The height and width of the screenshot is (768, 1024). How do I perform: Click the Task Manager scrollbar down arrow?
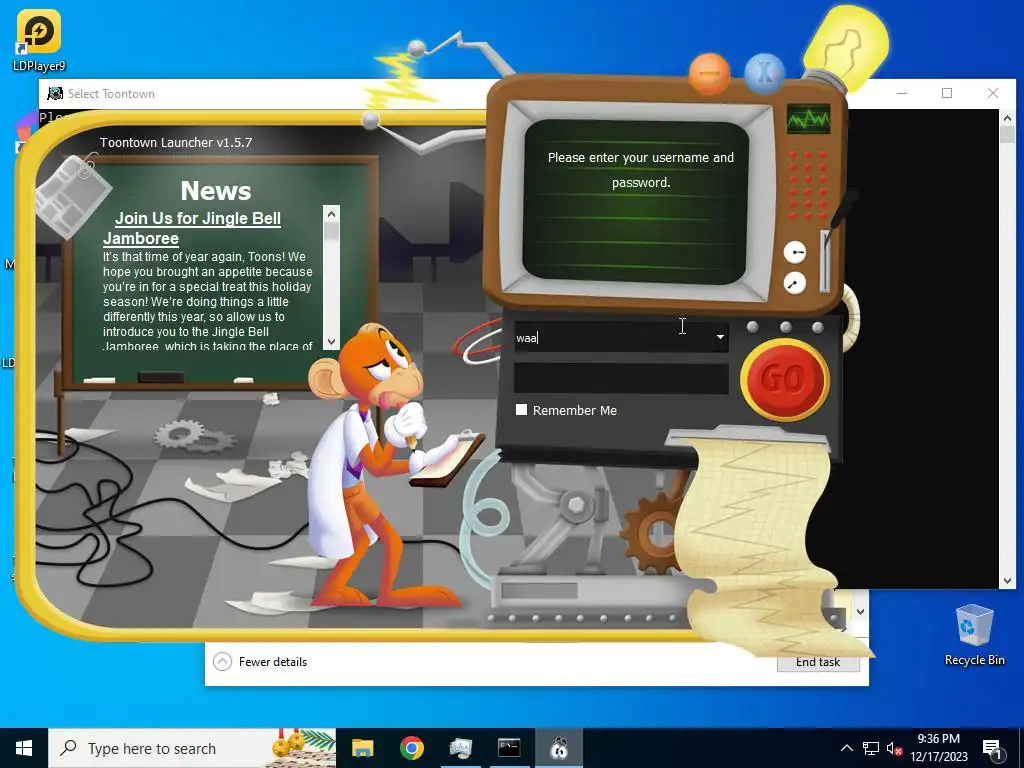point(860,612)
